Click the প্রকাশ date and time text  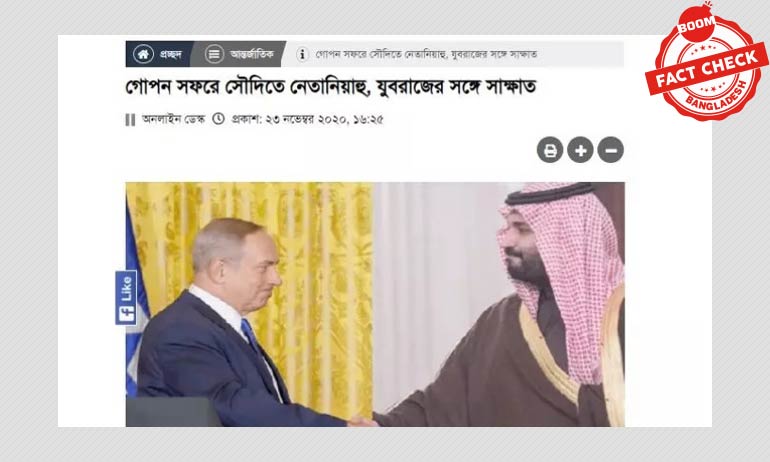[307, 119]
